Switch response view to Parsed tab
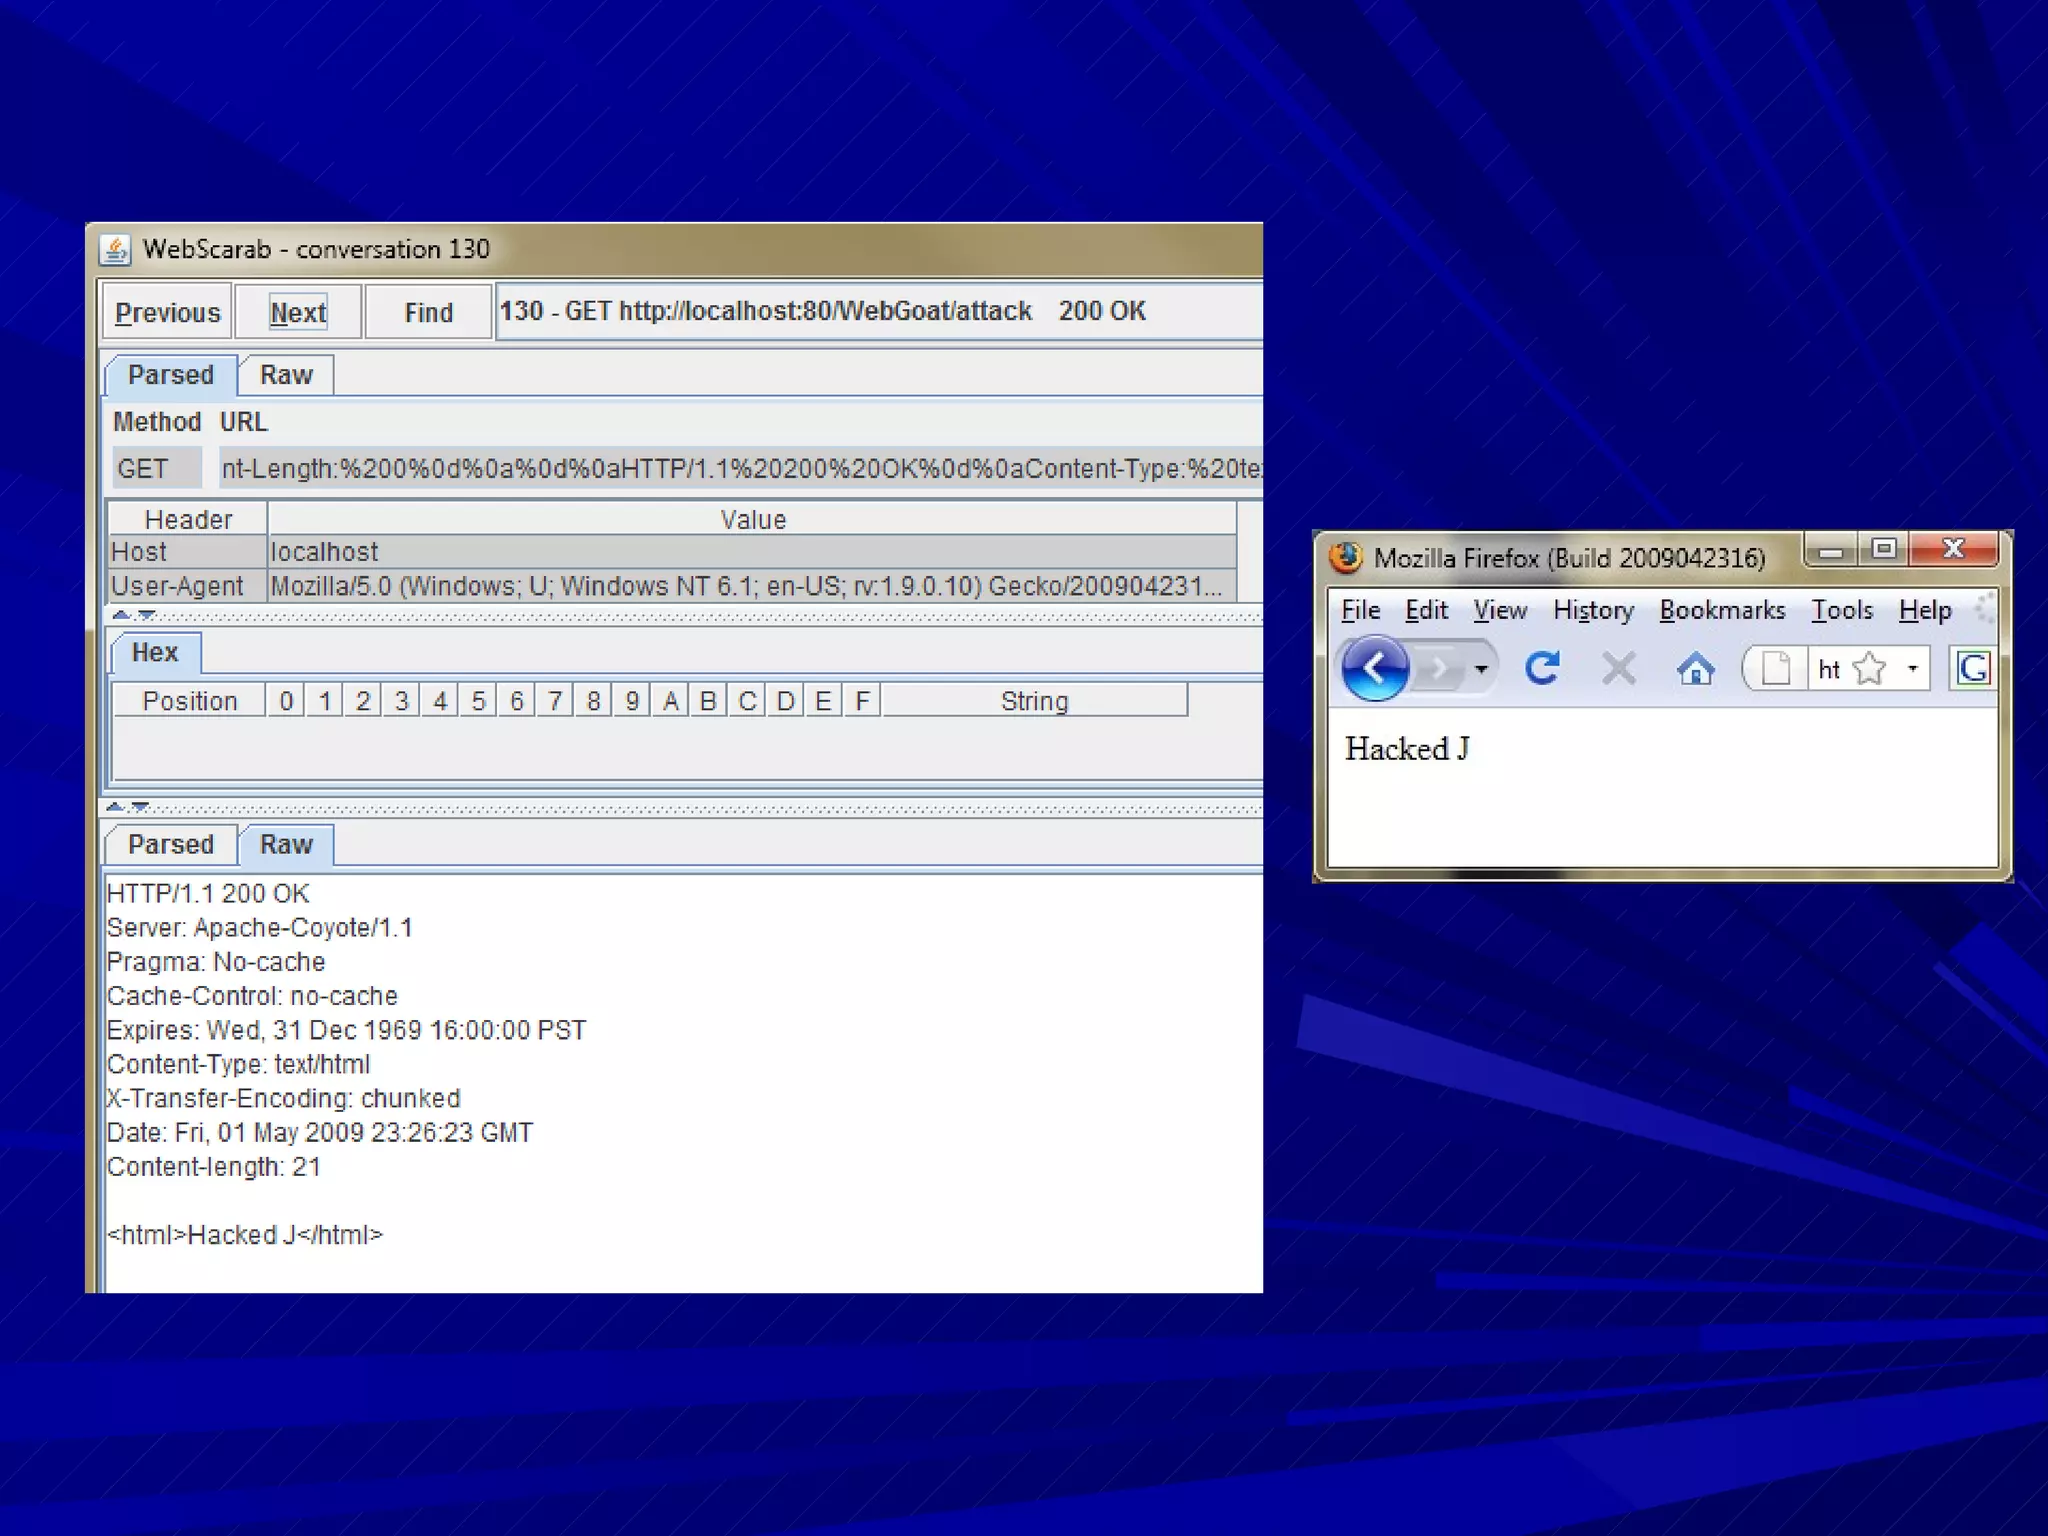The image size is (2048, 1536). pos(171,845)
